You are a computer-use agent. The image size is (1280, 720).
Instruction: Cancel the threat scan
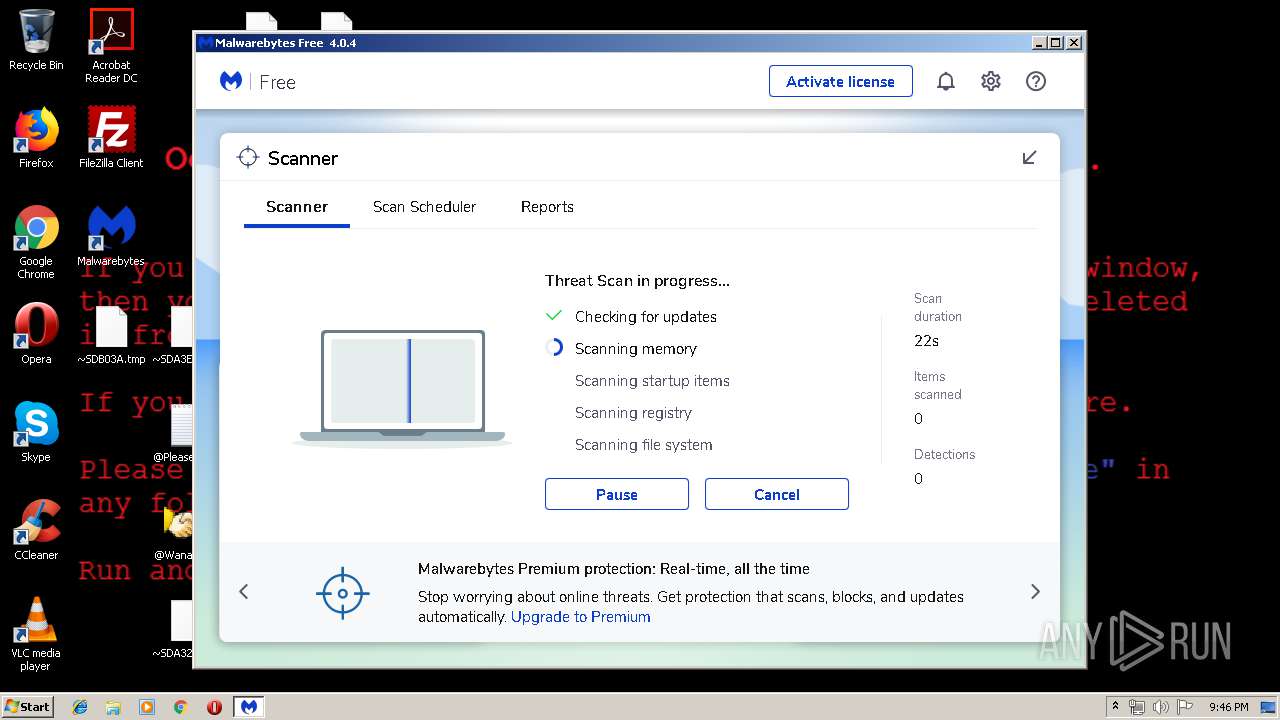777,494
